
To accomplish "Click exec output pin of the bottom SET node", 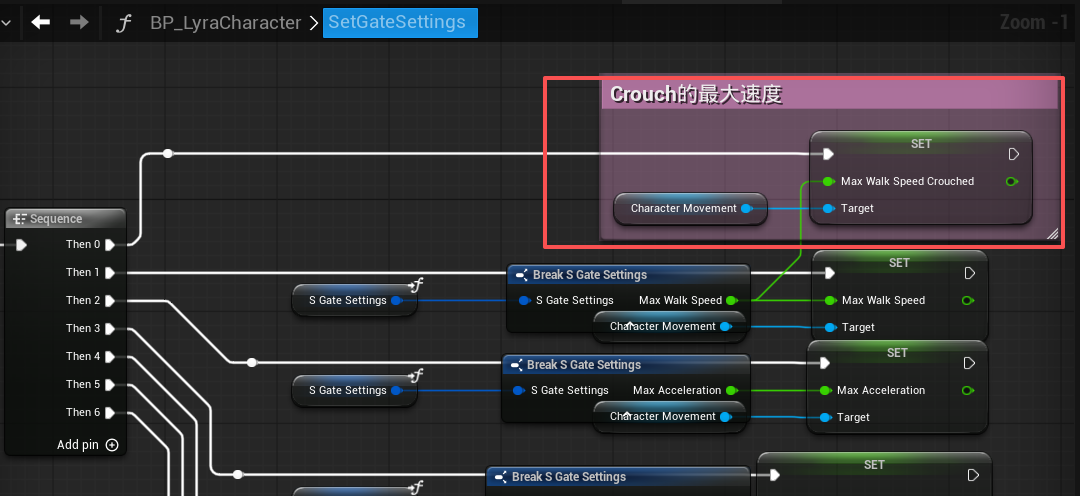I will pyautogui.click(x=973, y=475).
